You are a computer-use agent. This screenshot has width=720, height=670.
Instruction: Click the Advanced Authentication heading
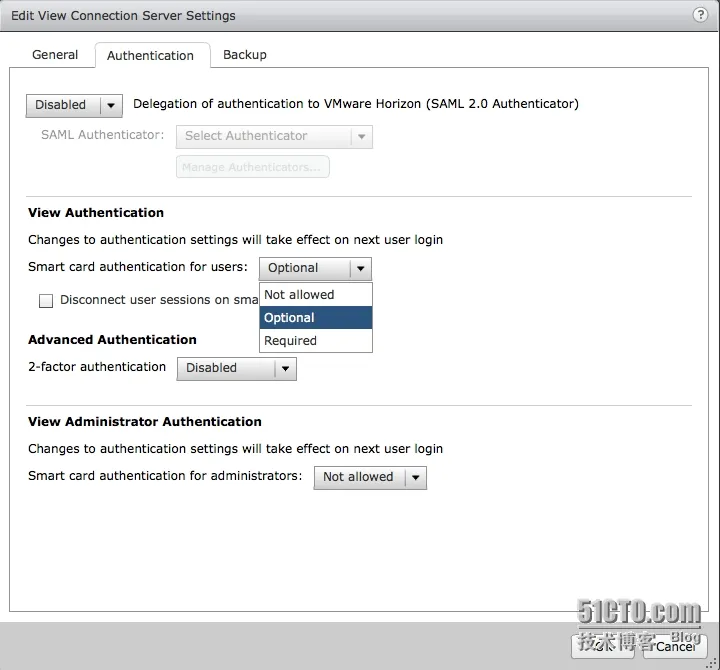coord(112,340)
